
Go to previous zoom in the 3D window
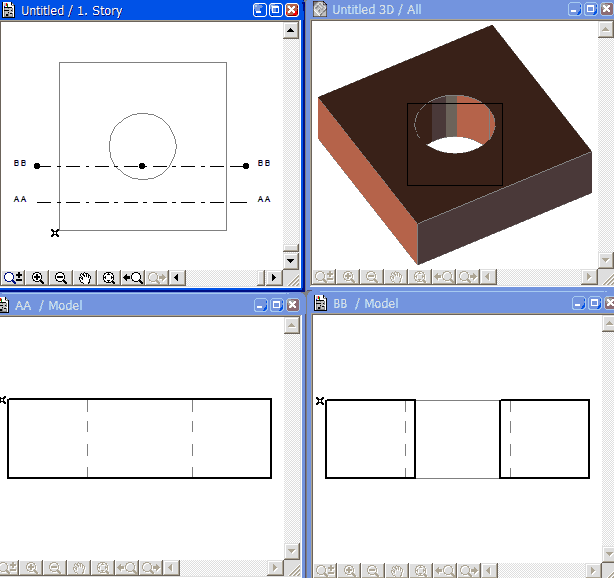click(x=444, y=277)
